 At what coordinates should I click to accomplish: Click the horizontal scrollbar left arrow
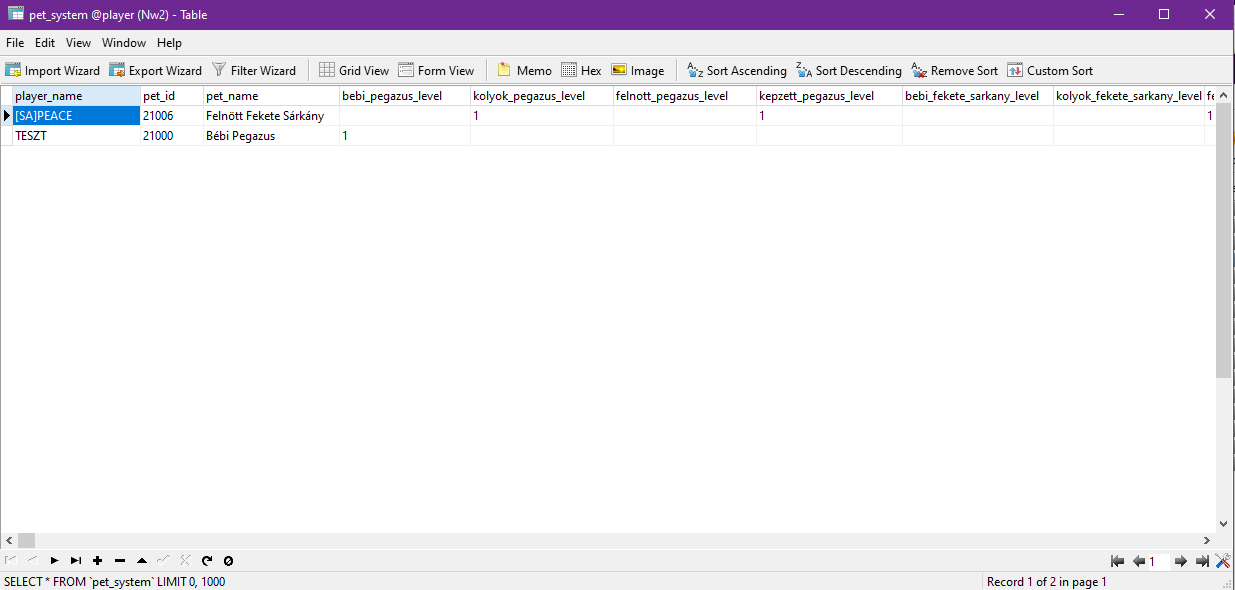[8, 540]
